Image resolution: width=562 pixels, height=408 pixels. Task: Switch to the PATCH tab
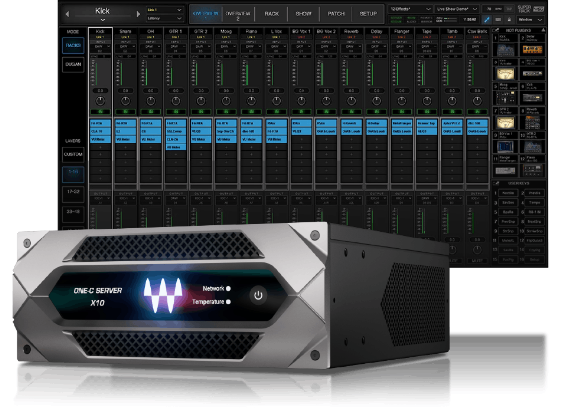click(x=336, y=14)
